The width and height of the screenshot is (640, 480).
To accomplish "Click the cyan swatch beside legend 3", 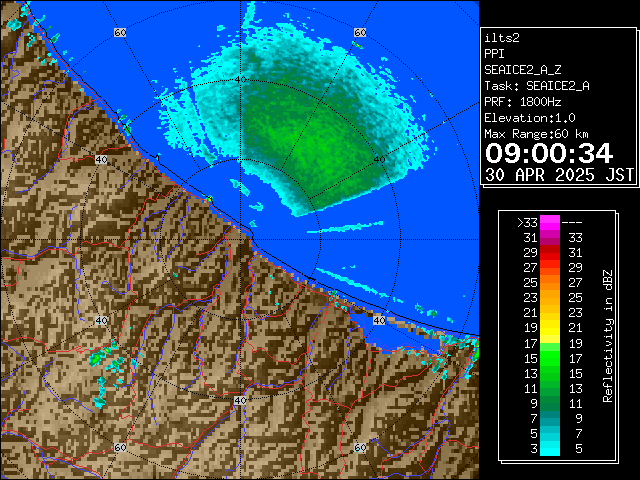I will [550, 448].
